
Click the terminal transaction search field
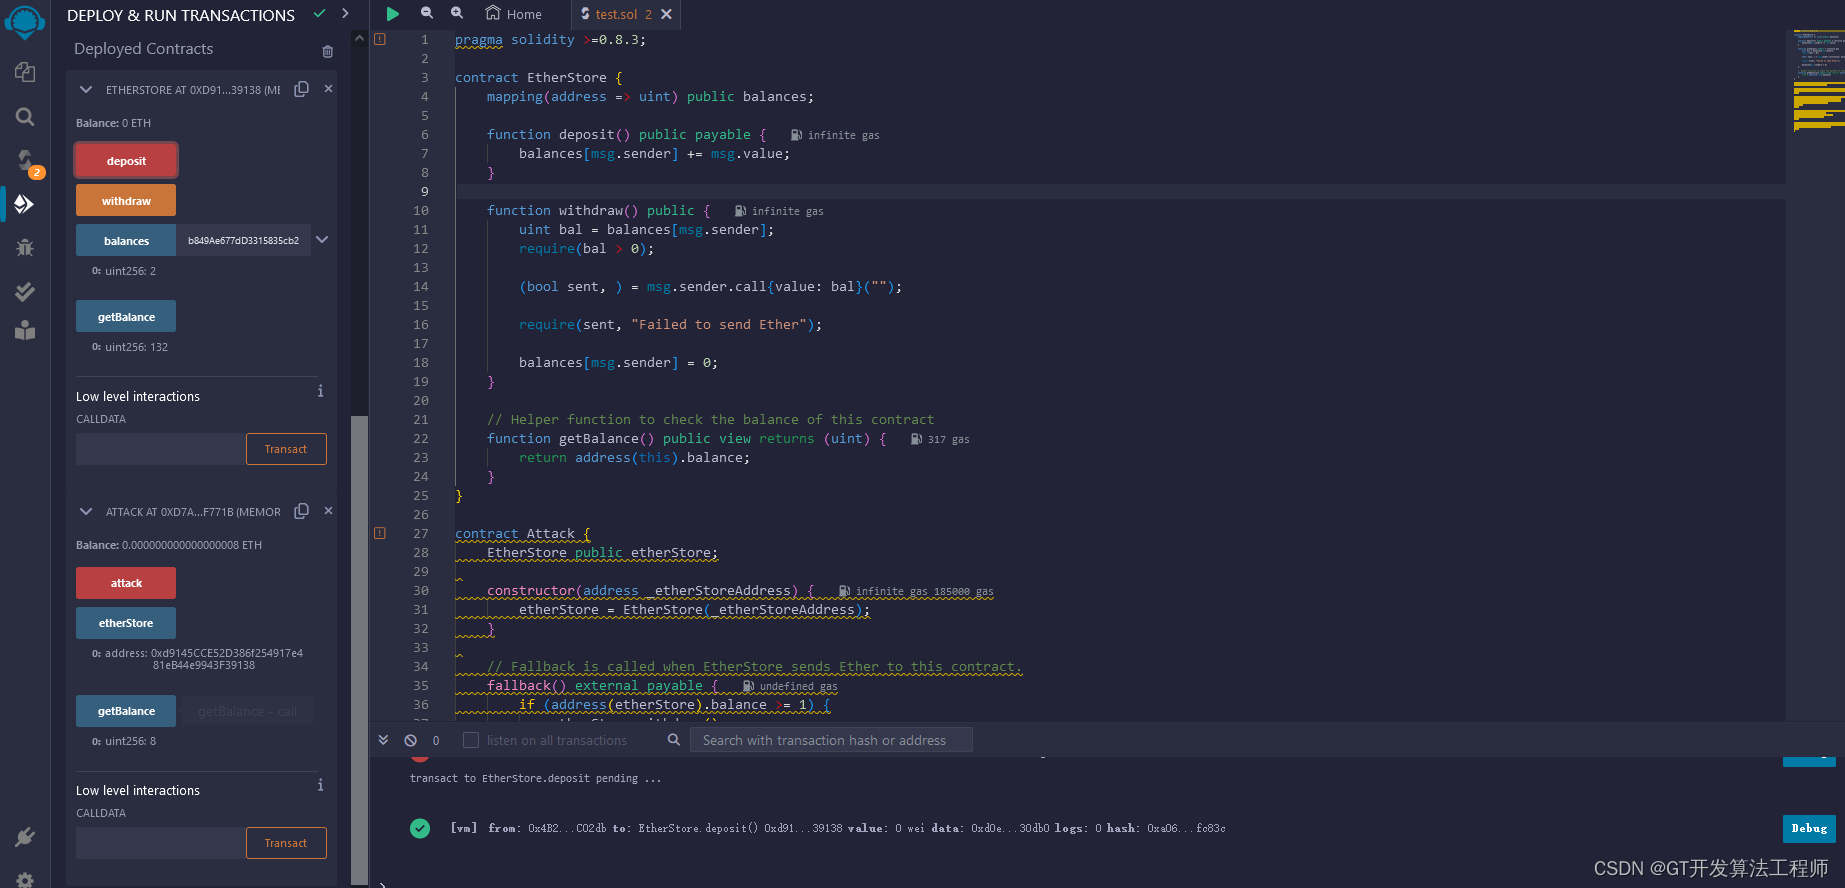point(832,740)
